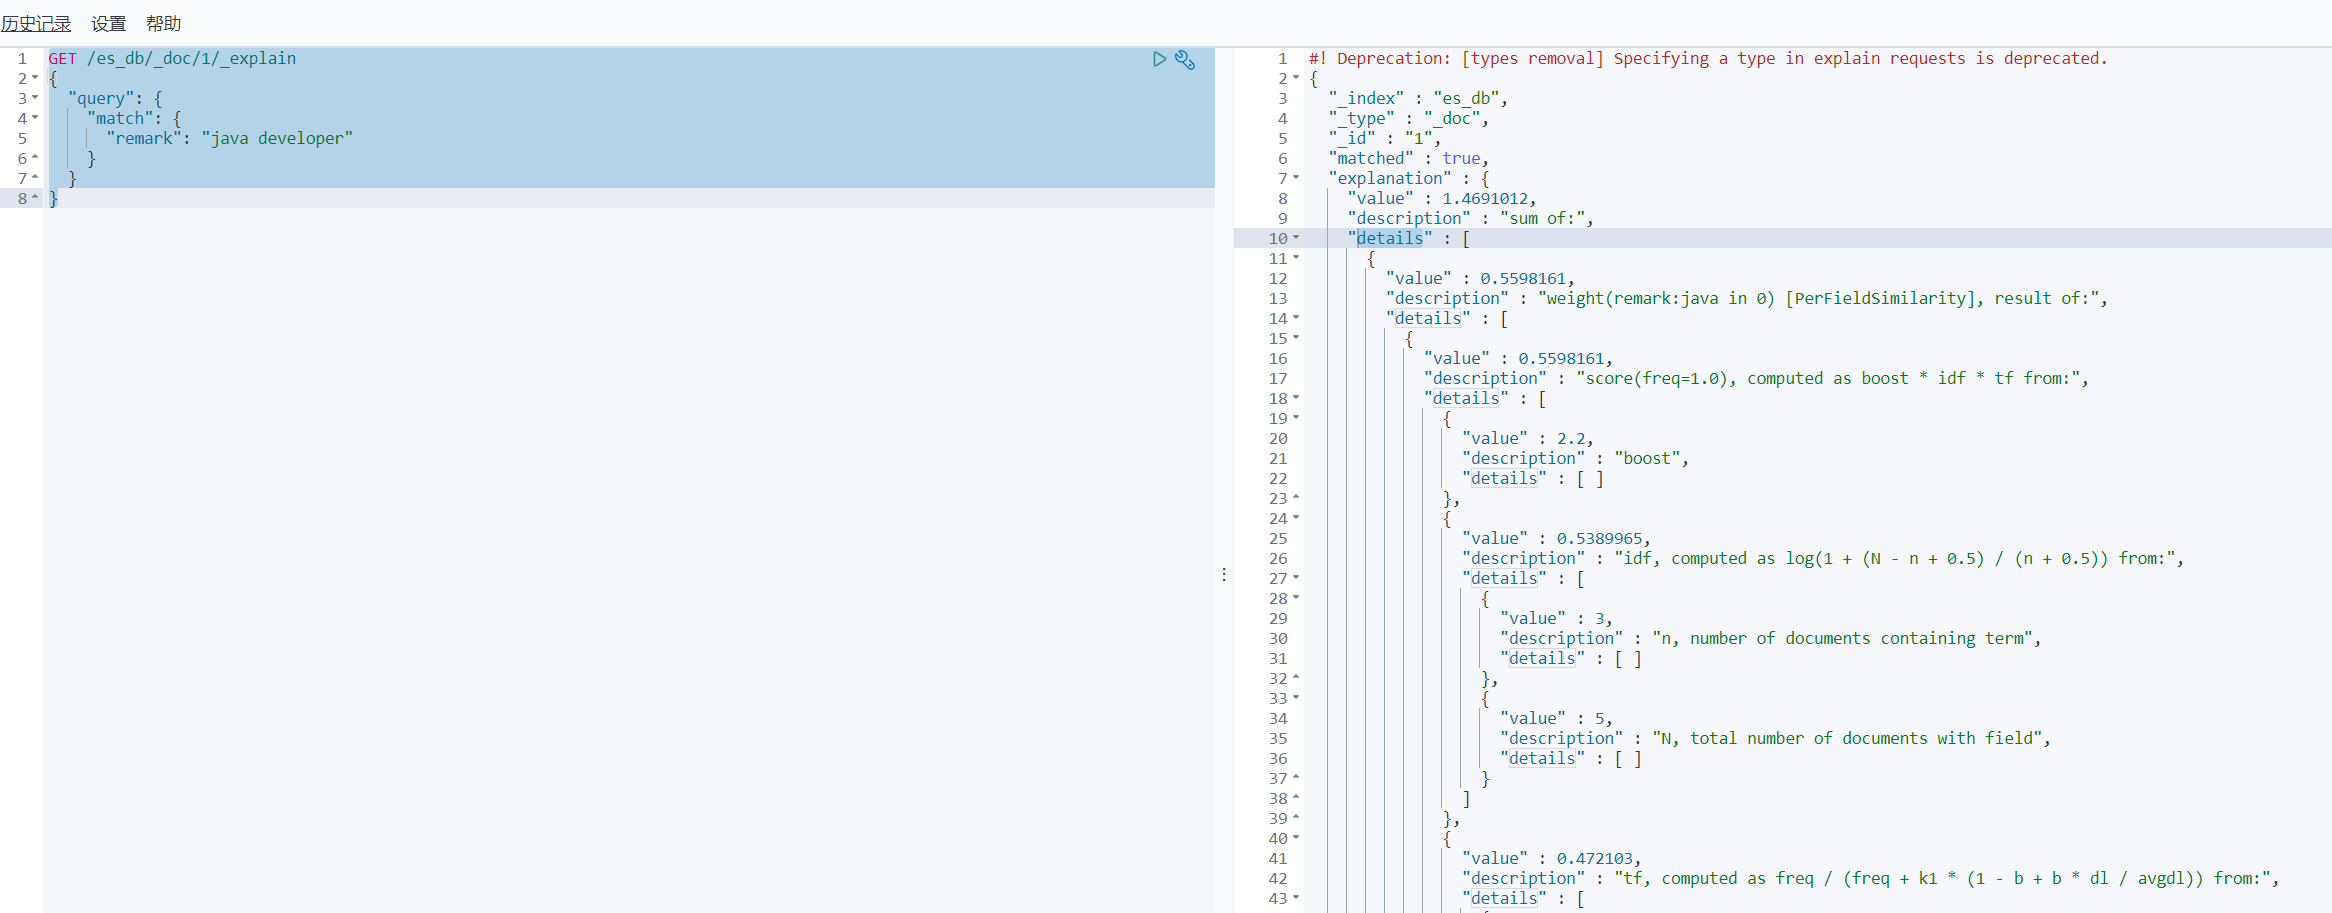Open the wrench options icon for the request

click(x=1185, y=59)
